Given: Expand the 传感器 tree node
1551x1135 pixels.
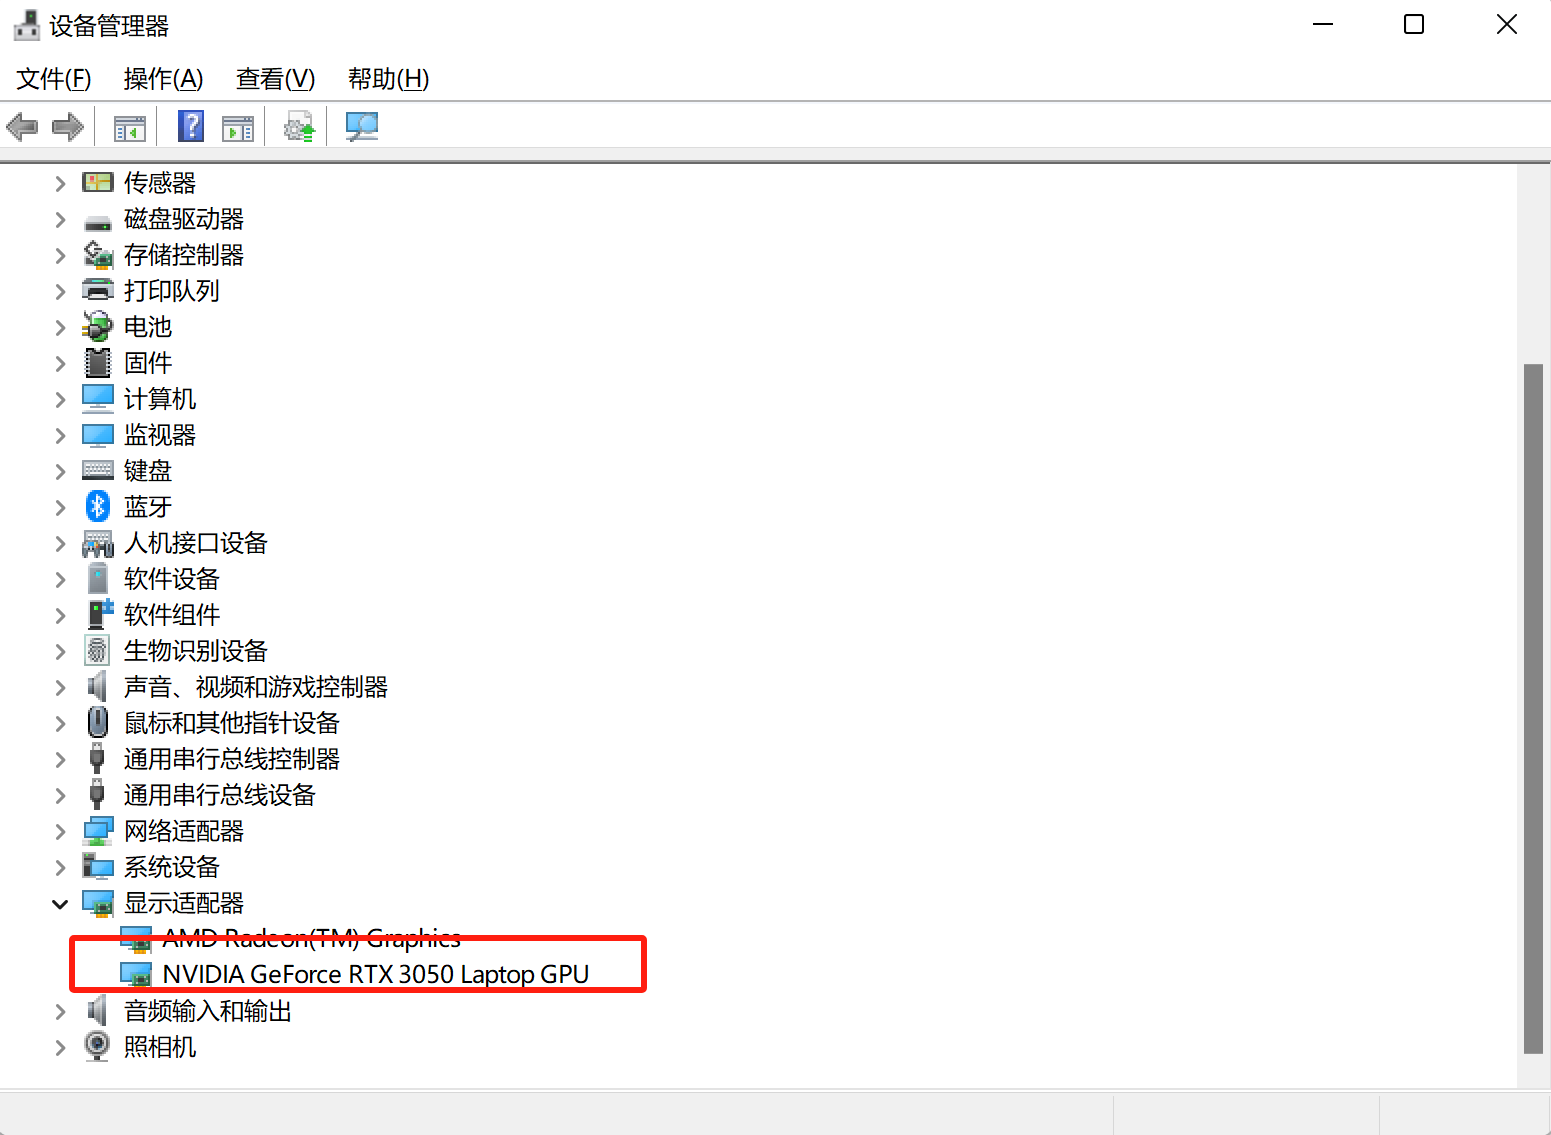Looking at the screenshot, I should pos(60,183).
